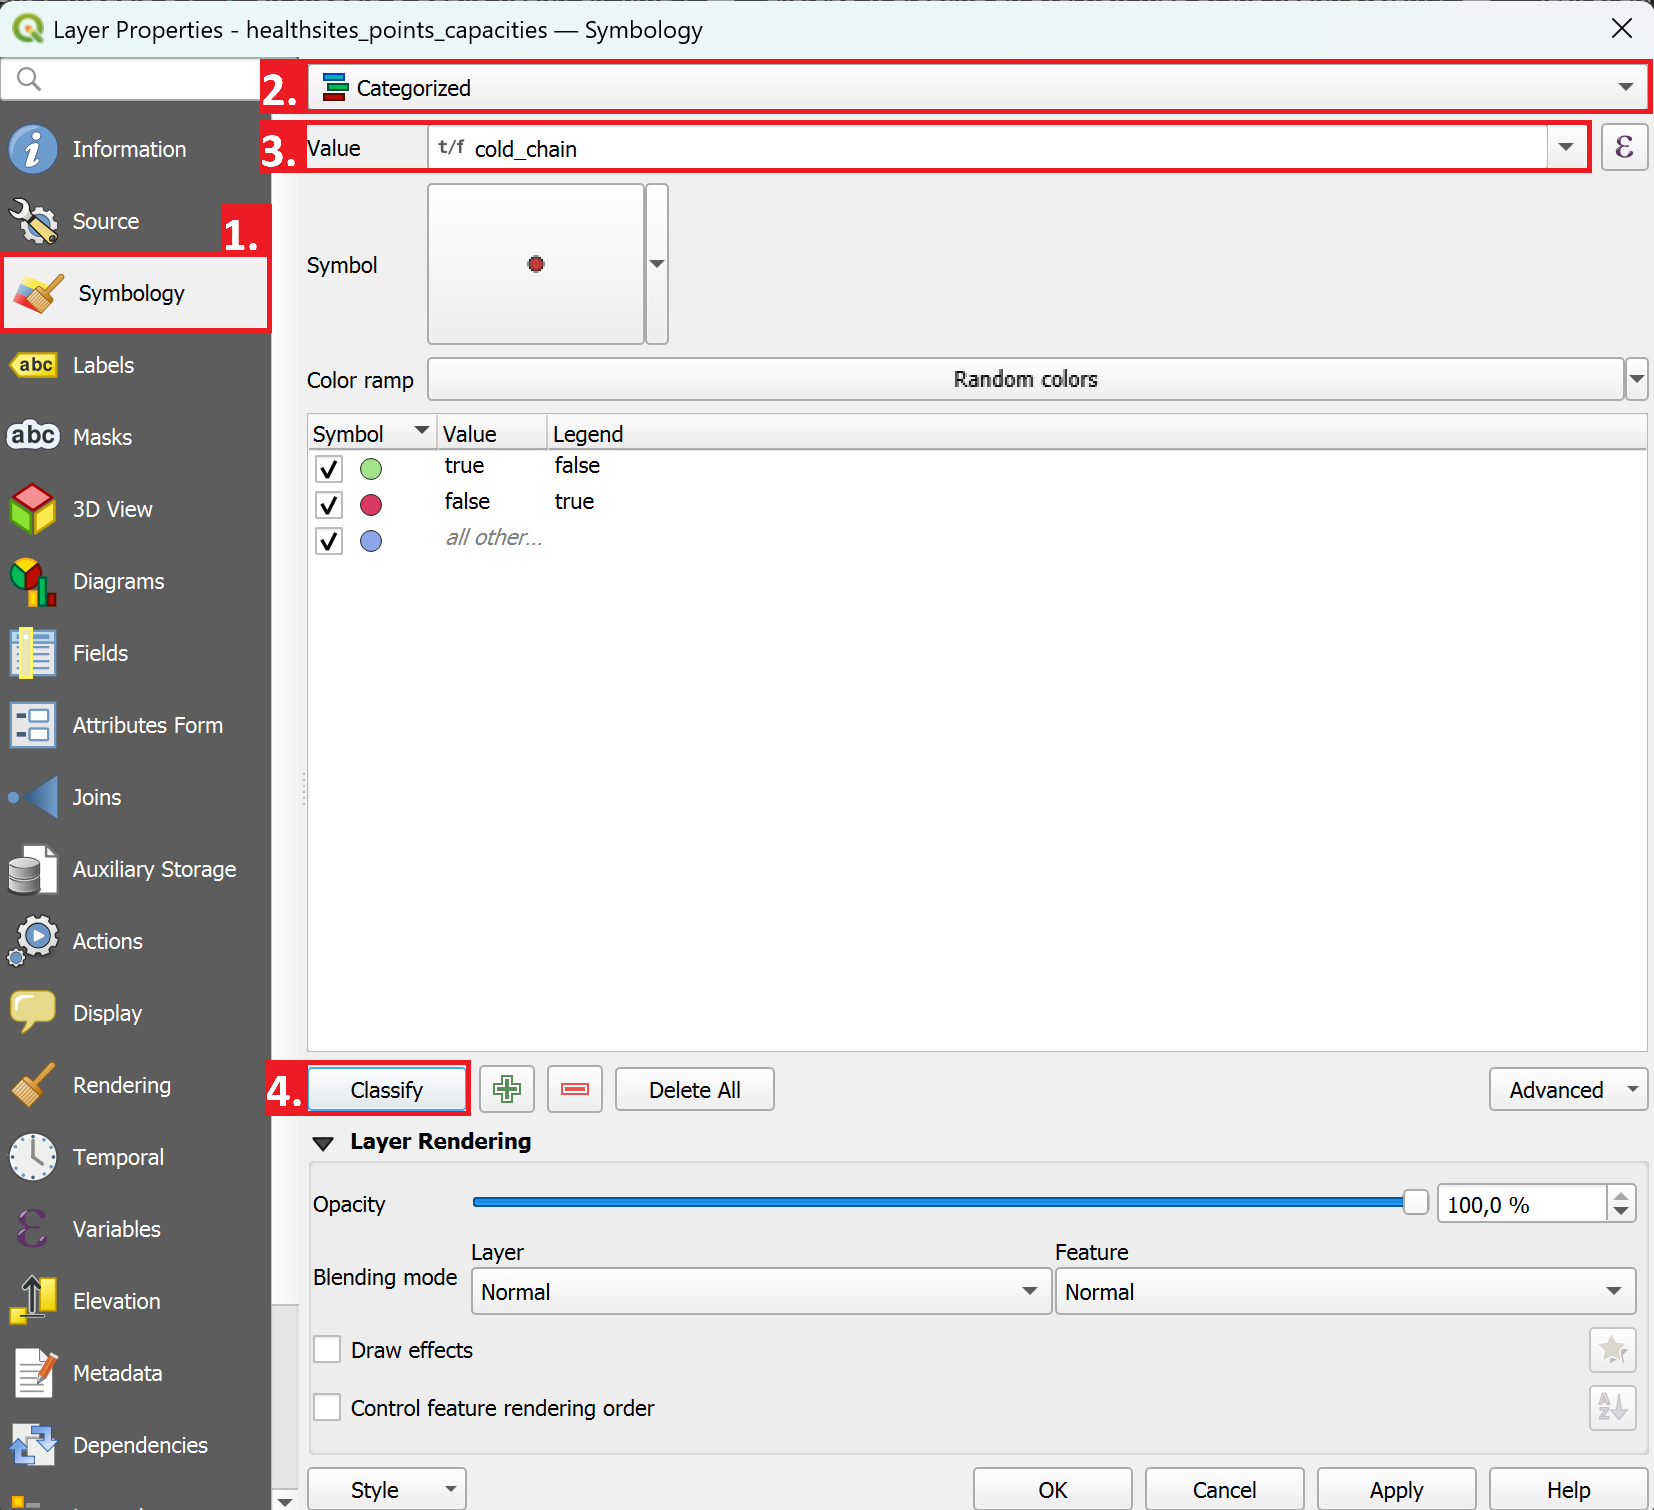
Task: Click the rendering order sort icon
Action: [x=1612, y=1408]
